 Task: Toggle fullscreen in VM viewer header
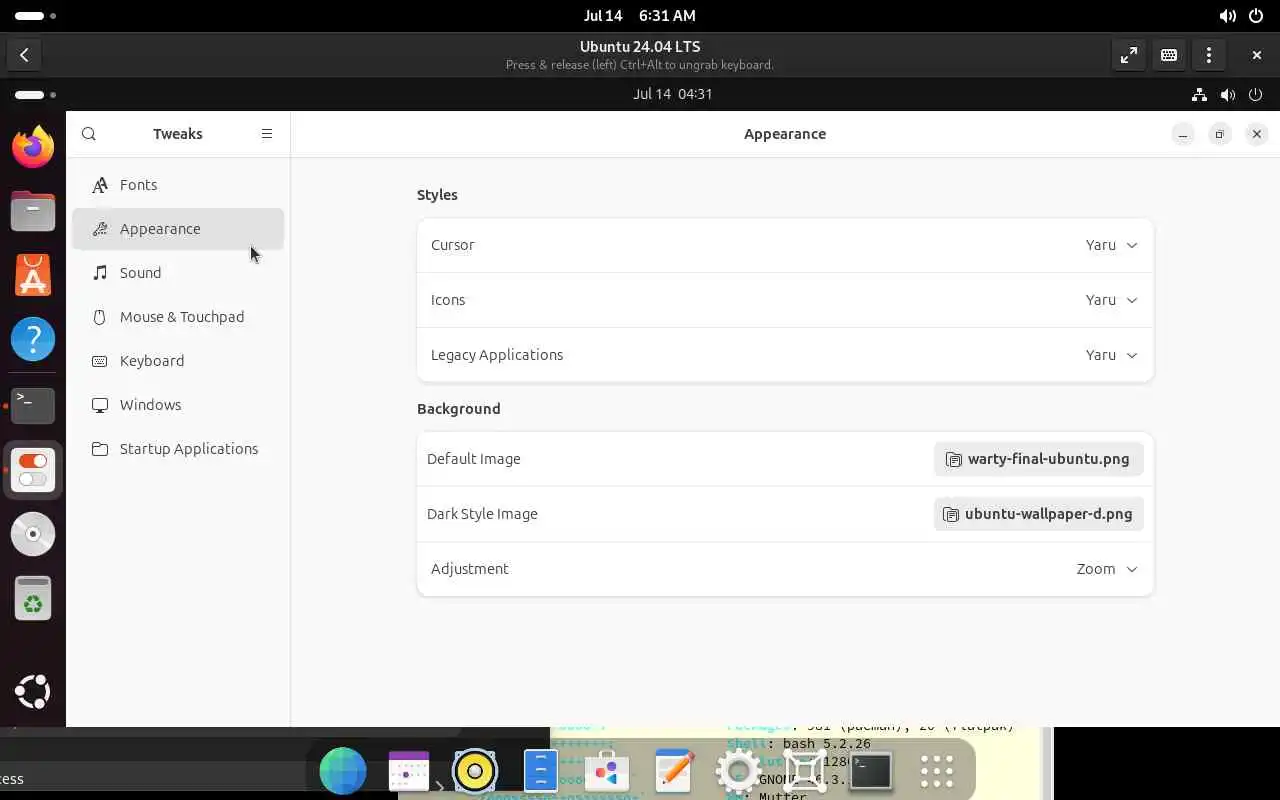tap(1129, 55)
